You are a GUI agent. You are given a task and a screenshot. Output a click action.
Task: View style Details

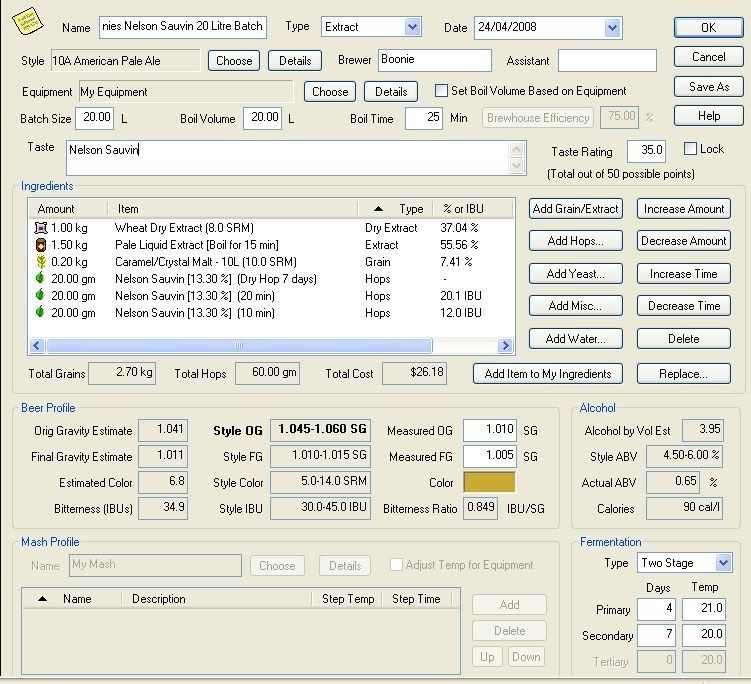[295, 61]
